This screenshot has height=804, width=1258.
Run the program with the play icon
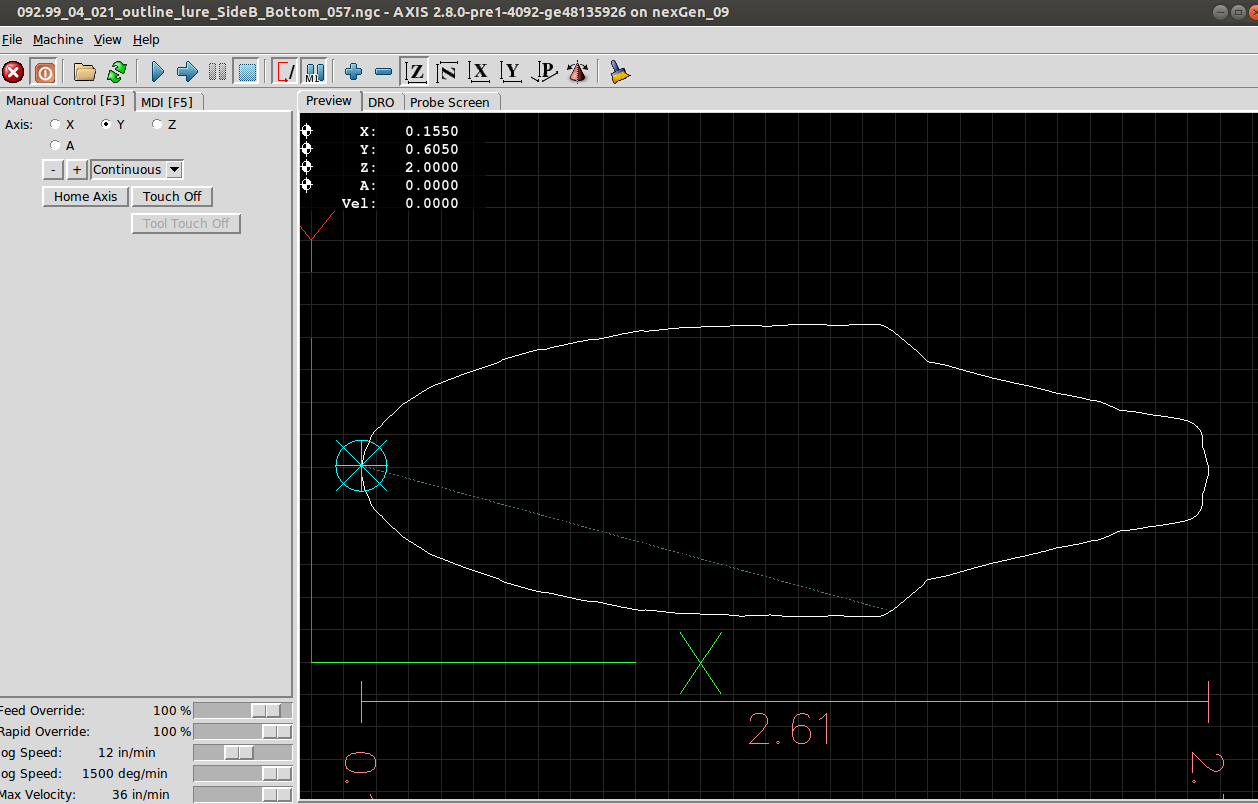[x=157, y=72]
